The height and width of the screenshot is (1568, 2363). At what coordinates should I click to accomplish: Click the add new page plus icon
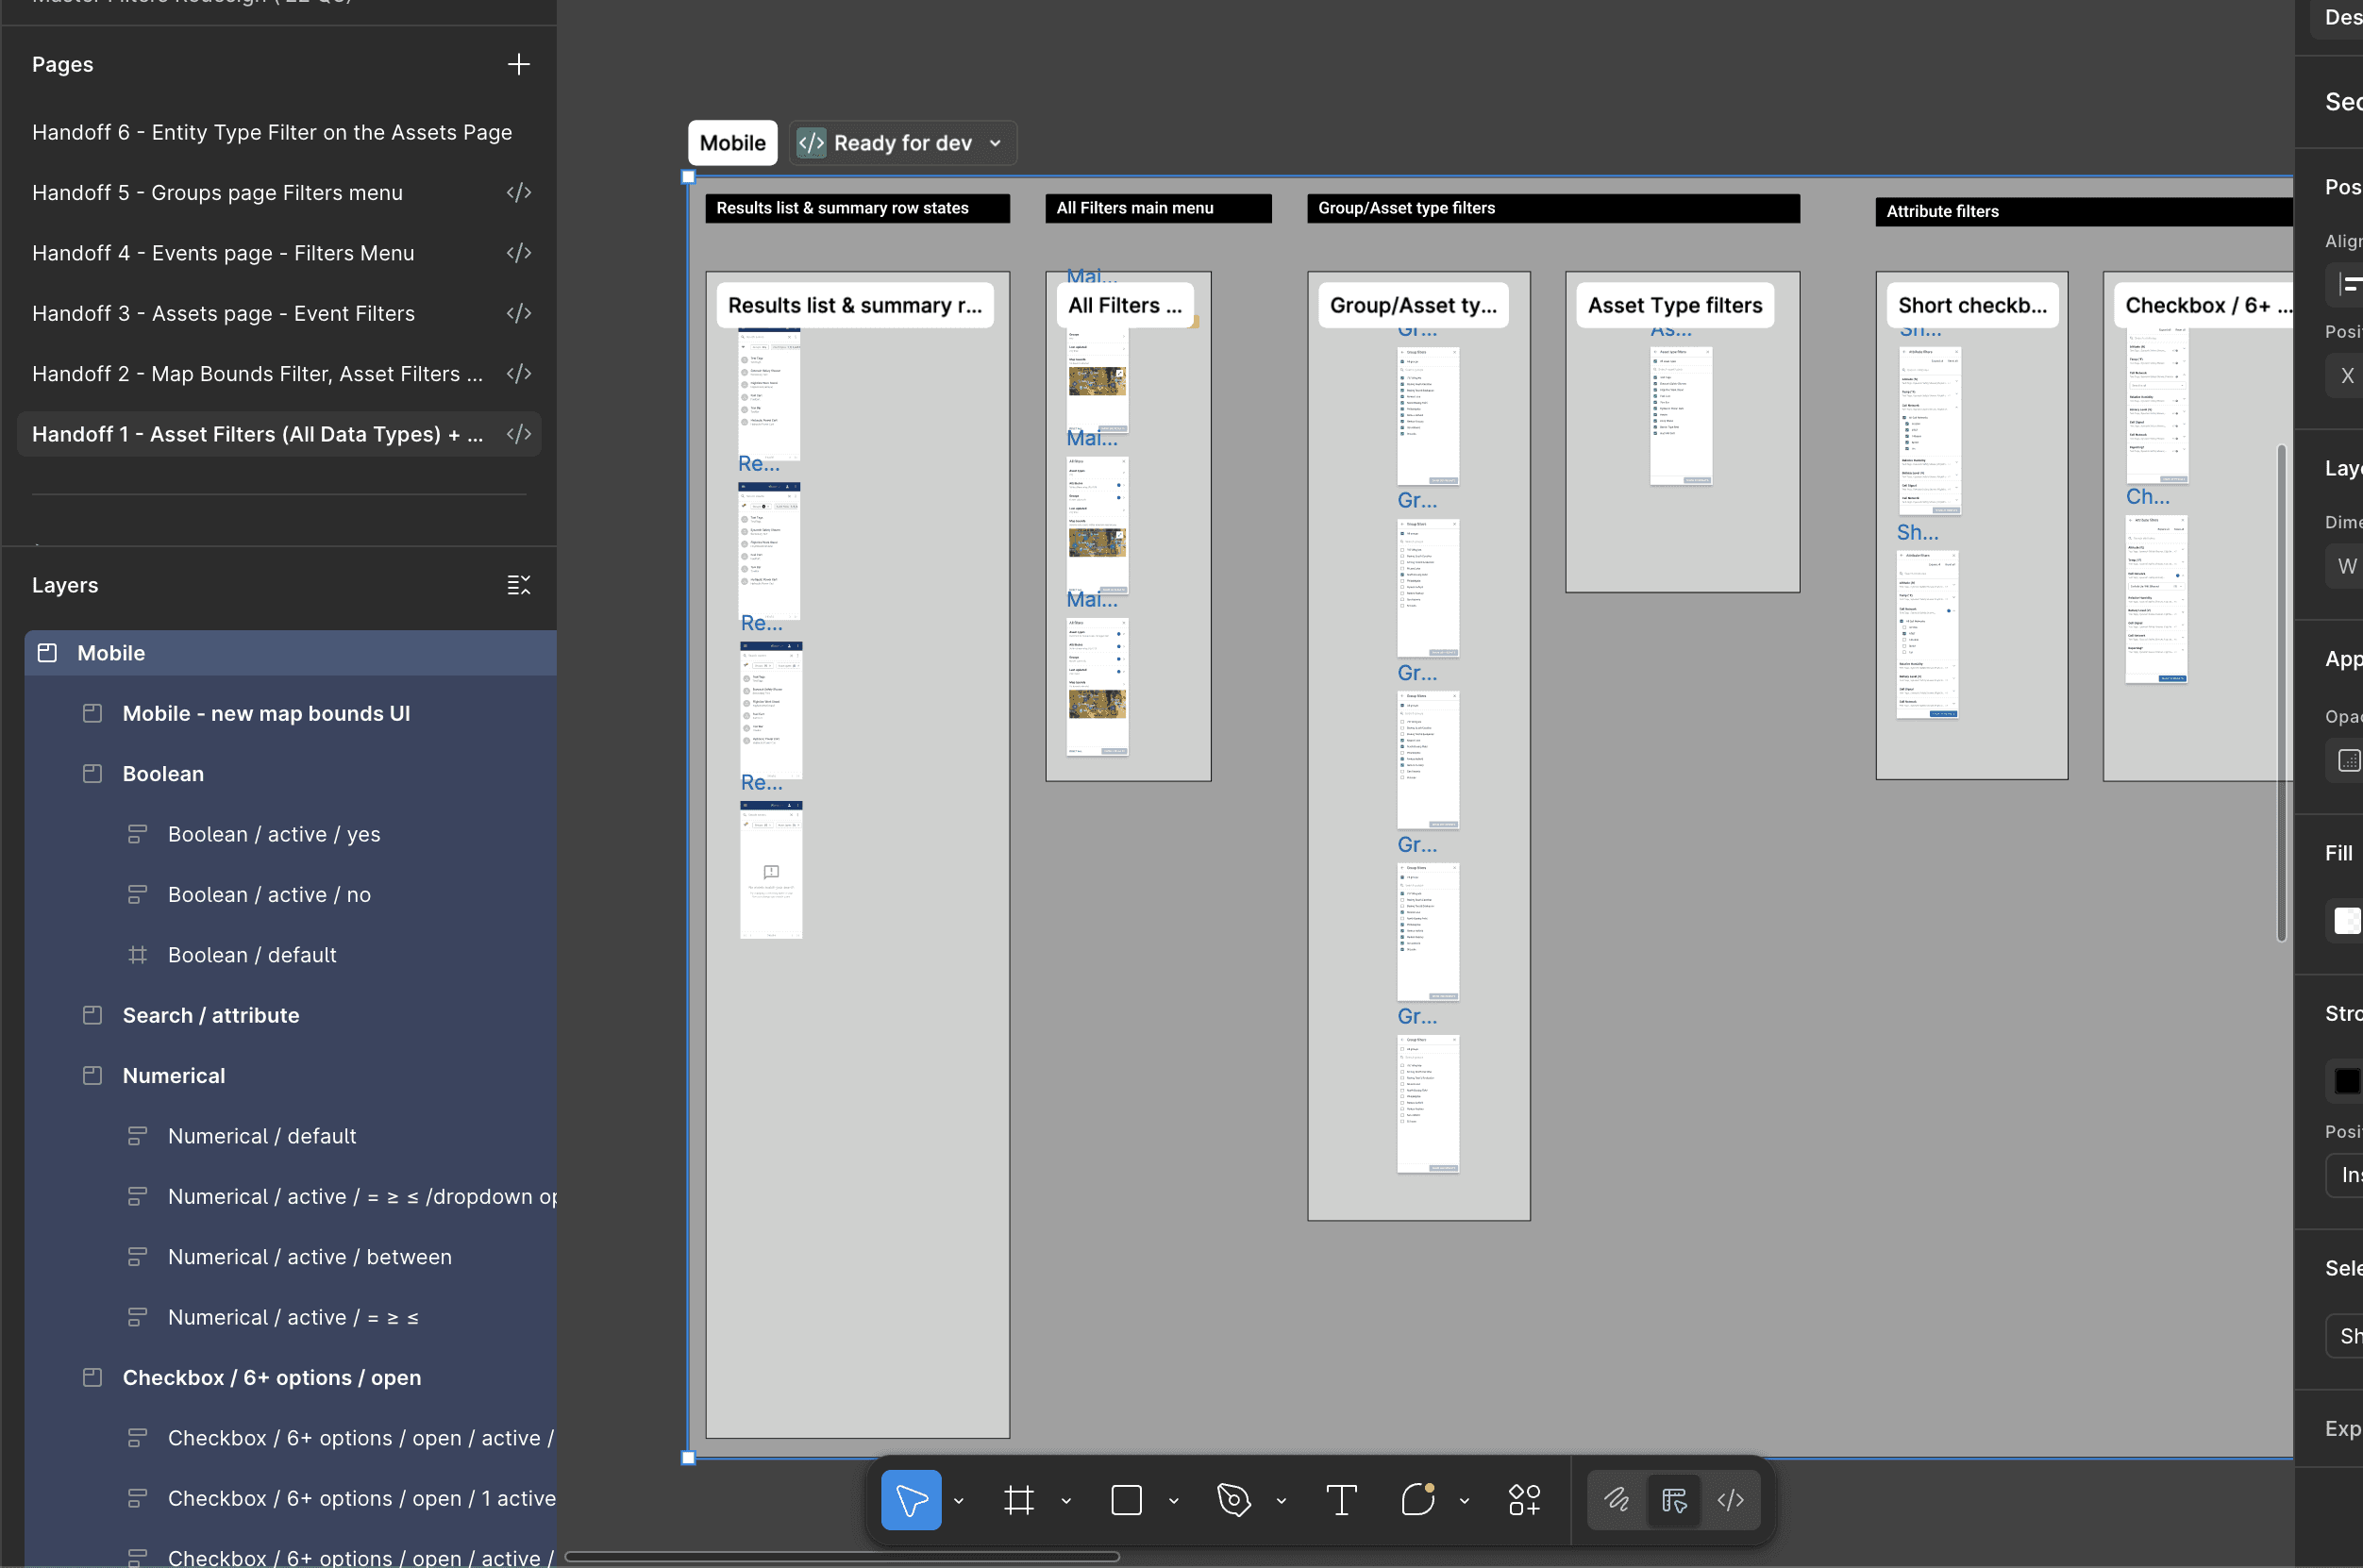tap(518, 64)
